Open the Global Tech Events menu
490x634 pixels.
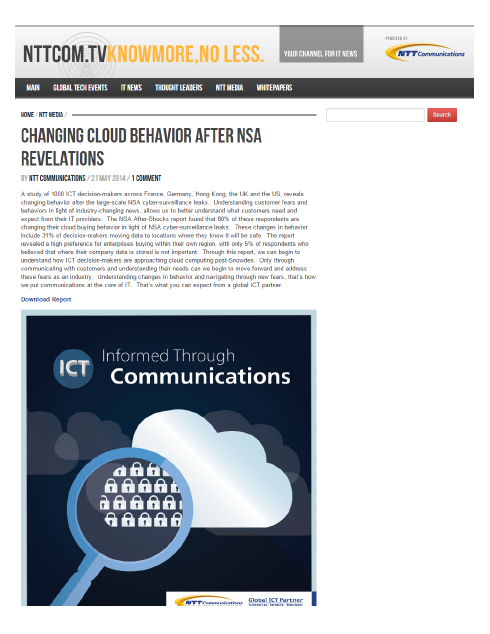[80, 87]
